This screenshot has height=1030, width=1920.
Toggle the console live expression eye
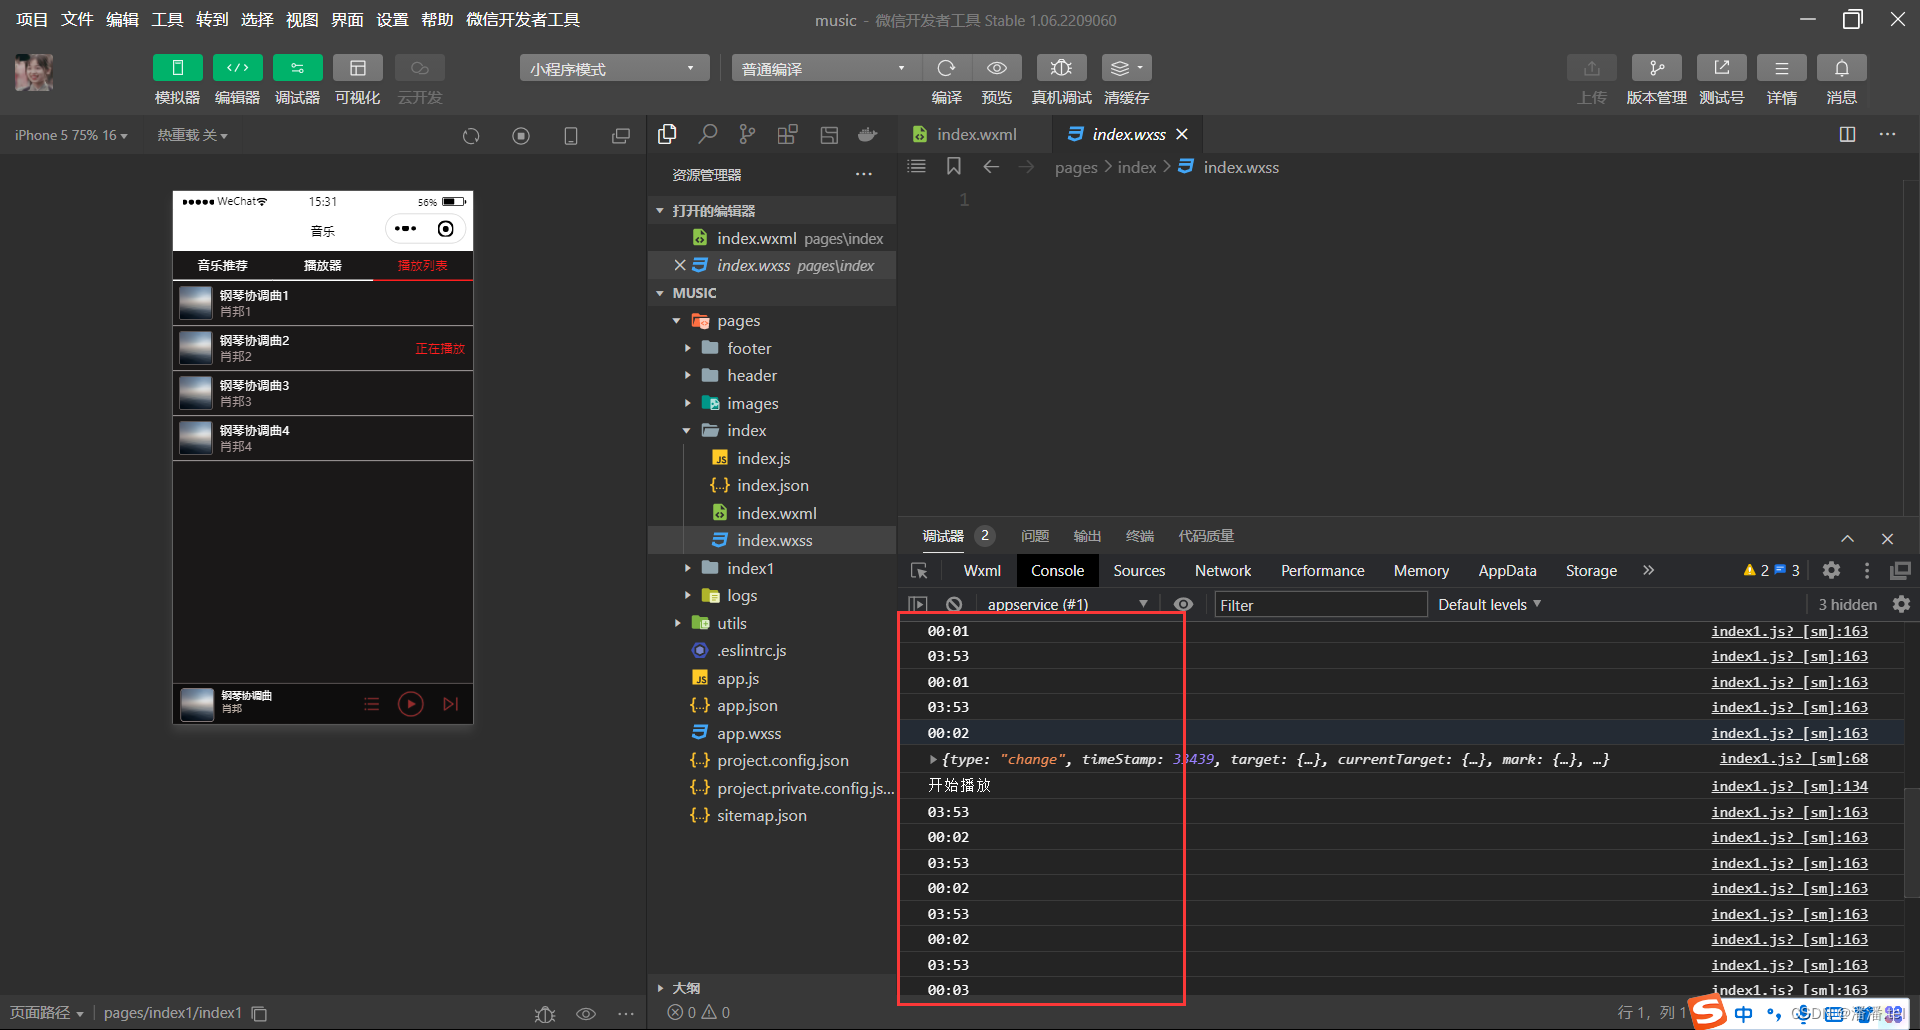point(1183,604)
